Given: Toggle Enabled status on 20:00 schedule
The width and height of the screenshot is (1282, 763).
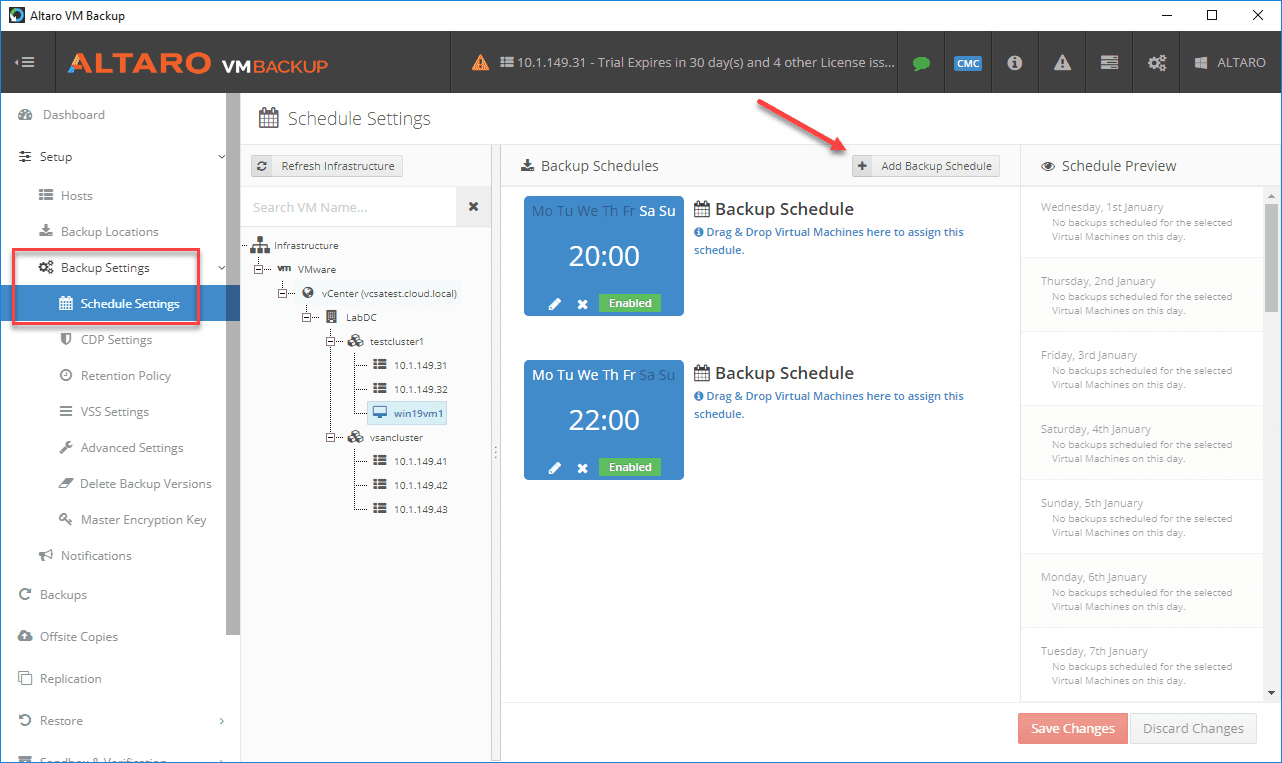Looking at the screenshot, I should (630, 303).
